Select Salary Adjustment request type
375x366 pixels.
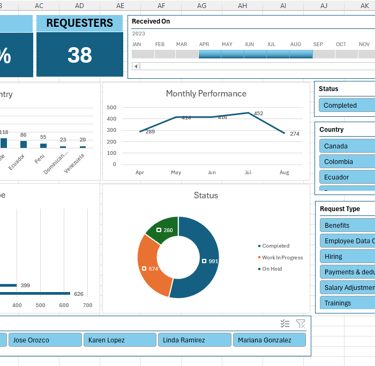(348, 287)
